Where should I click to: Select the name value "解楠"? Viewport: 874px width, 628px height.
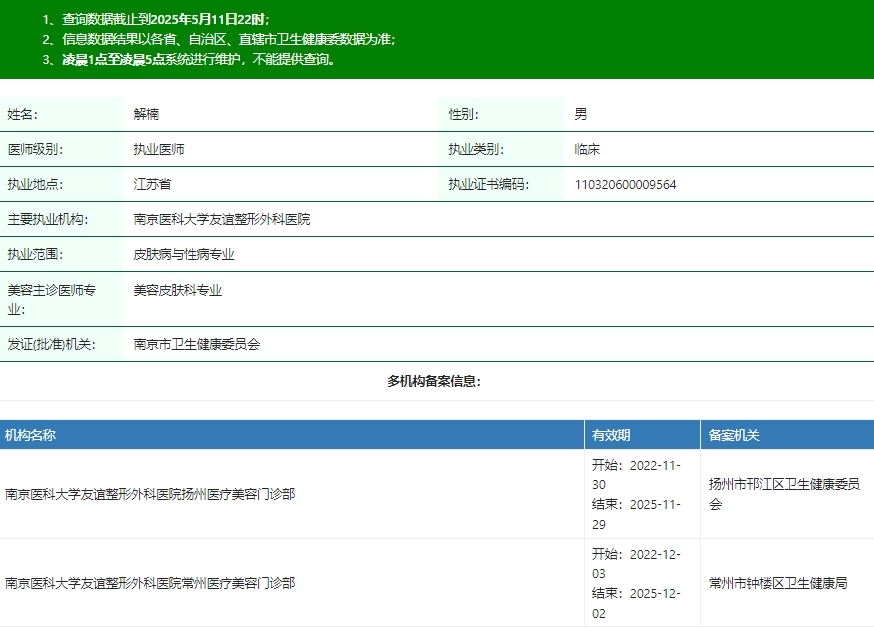pos(146,114)
